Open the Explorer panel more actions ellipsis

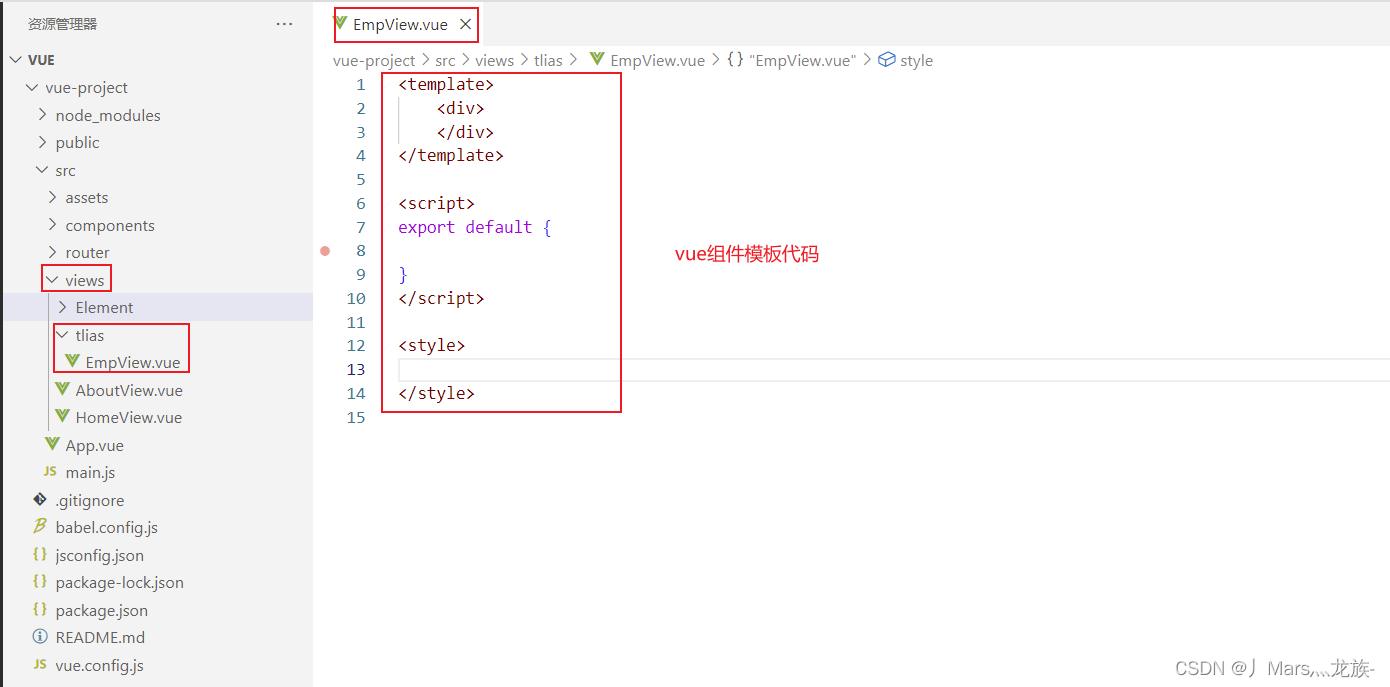tap(284, 24)
